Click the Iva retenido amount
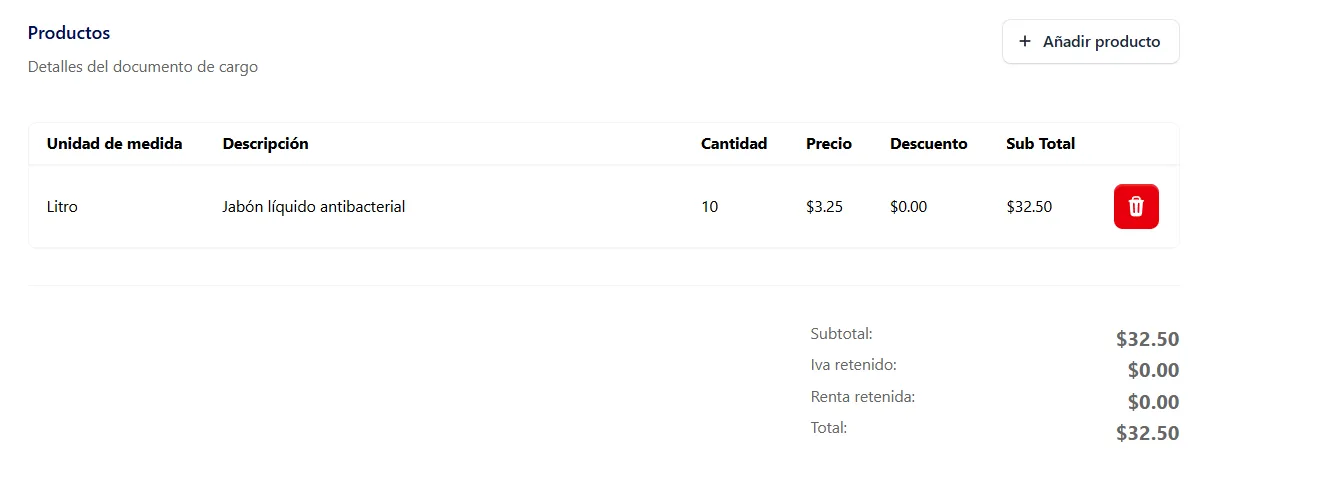 1153,370
